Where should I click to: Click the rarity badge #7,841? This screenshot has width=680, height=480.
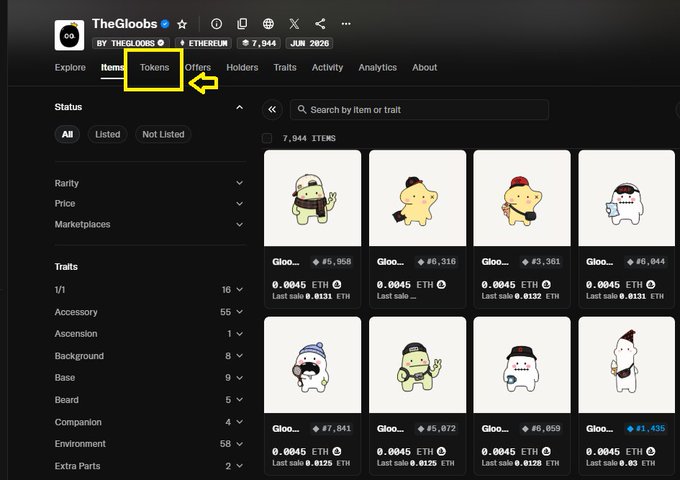coord(332,429)
